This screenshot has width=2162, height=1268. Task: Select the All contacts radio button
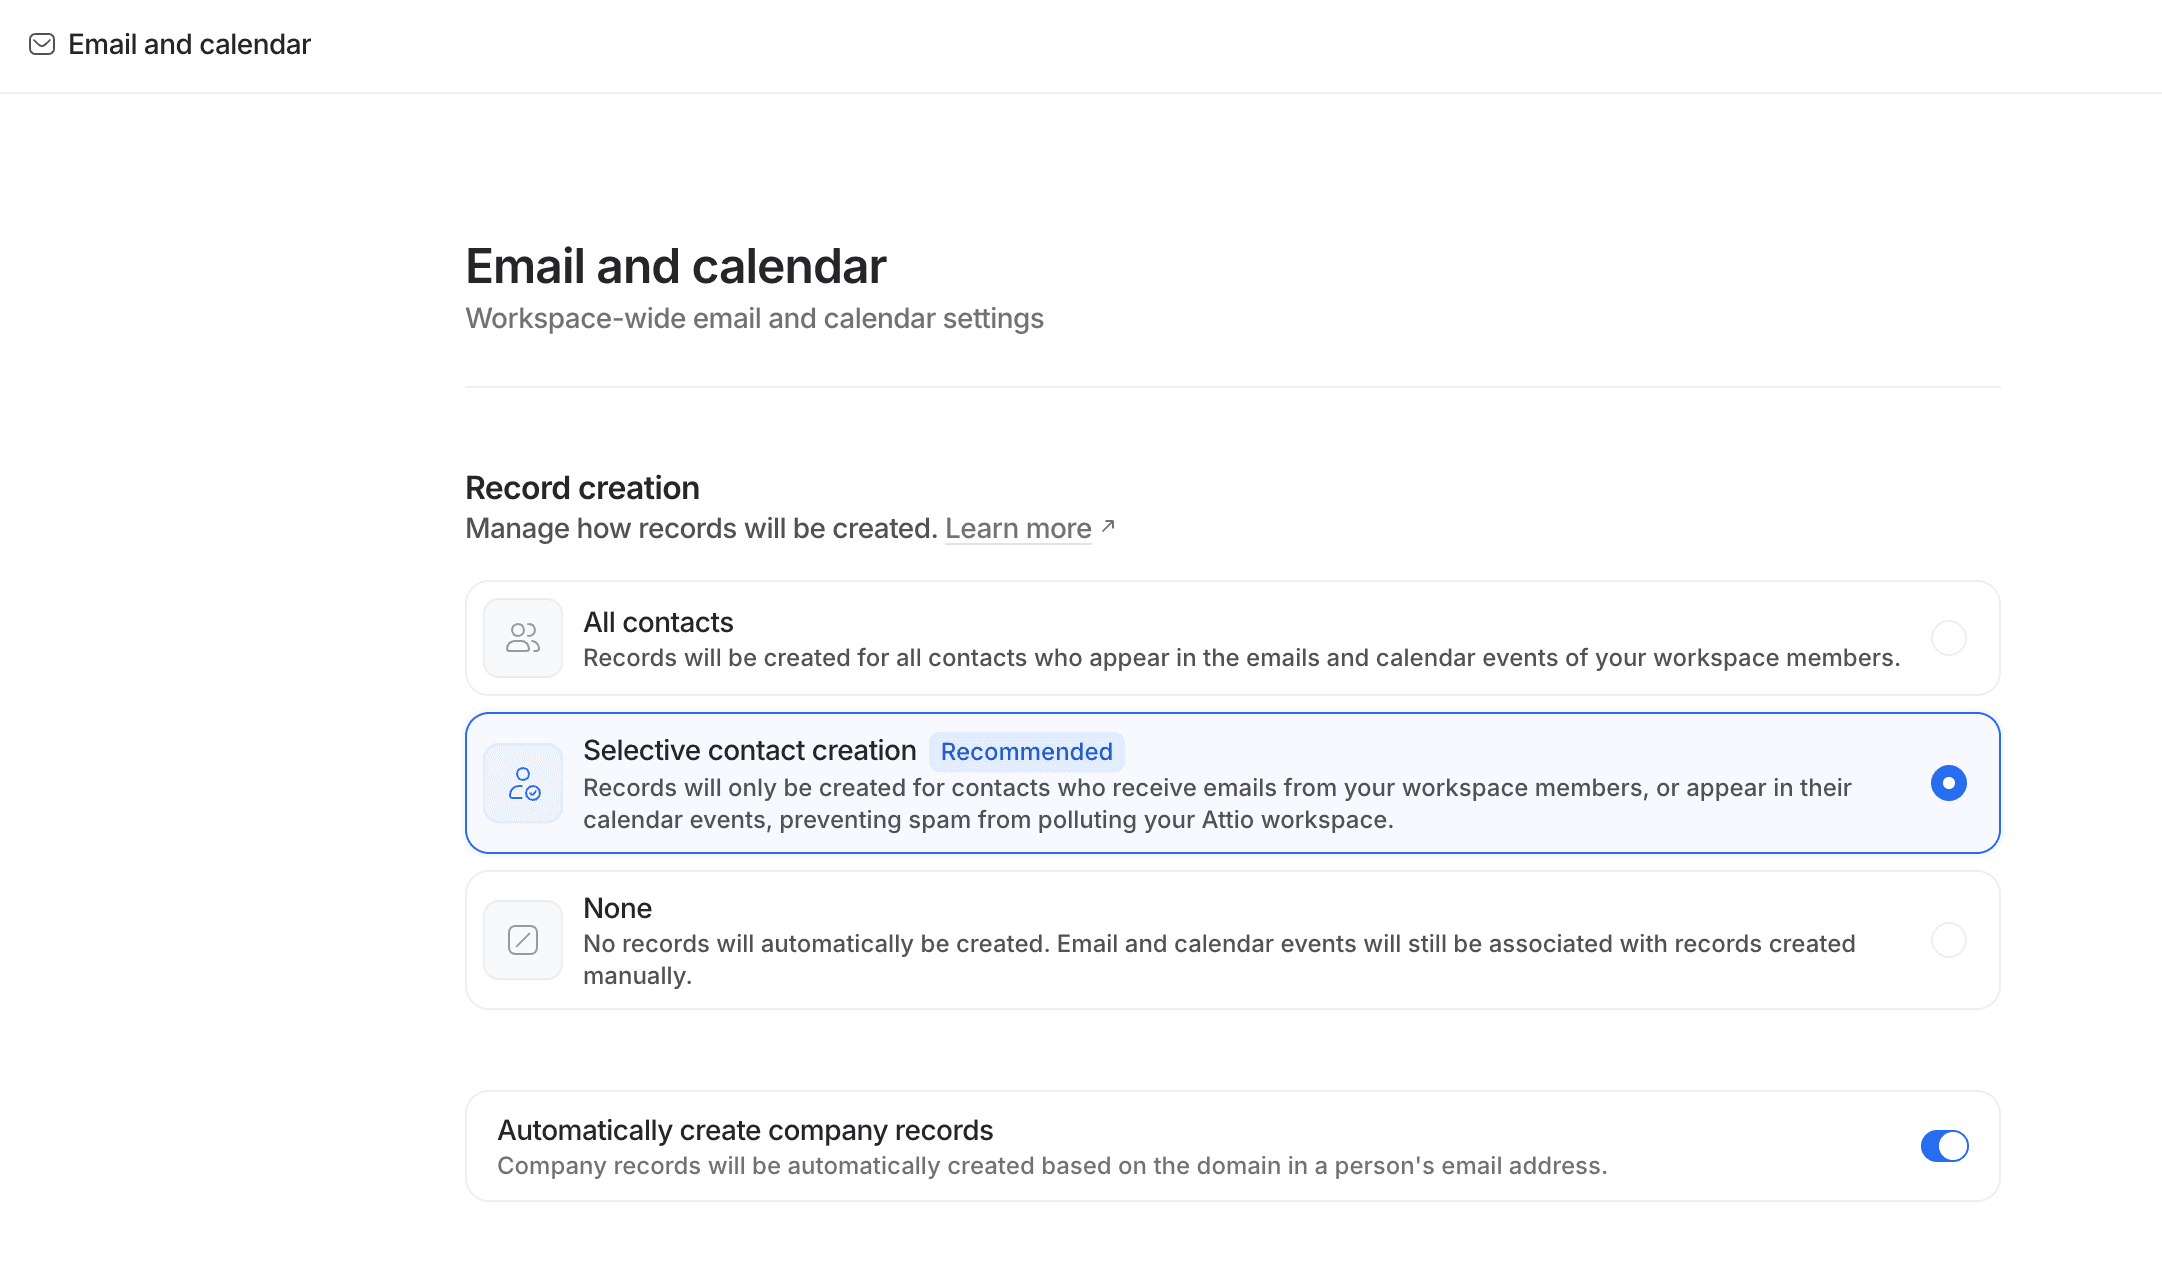pyautogui.click(x=1948, y=638)
